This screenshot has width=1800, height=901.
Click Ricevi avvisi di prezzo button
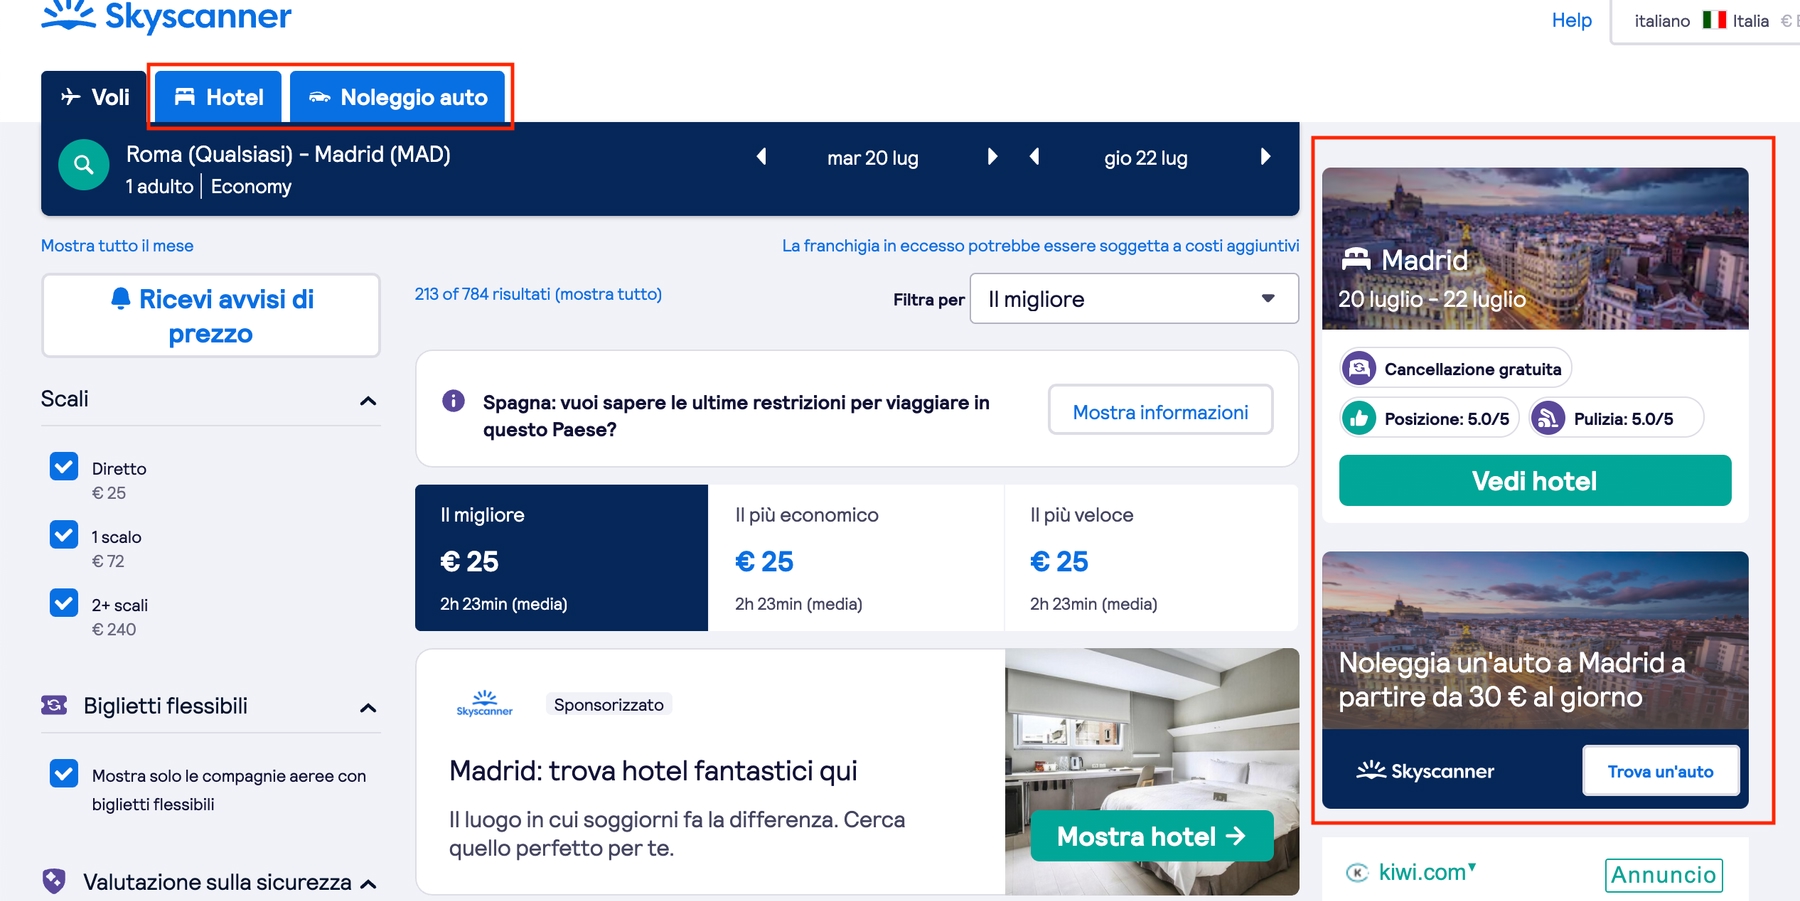pos(211,315)
